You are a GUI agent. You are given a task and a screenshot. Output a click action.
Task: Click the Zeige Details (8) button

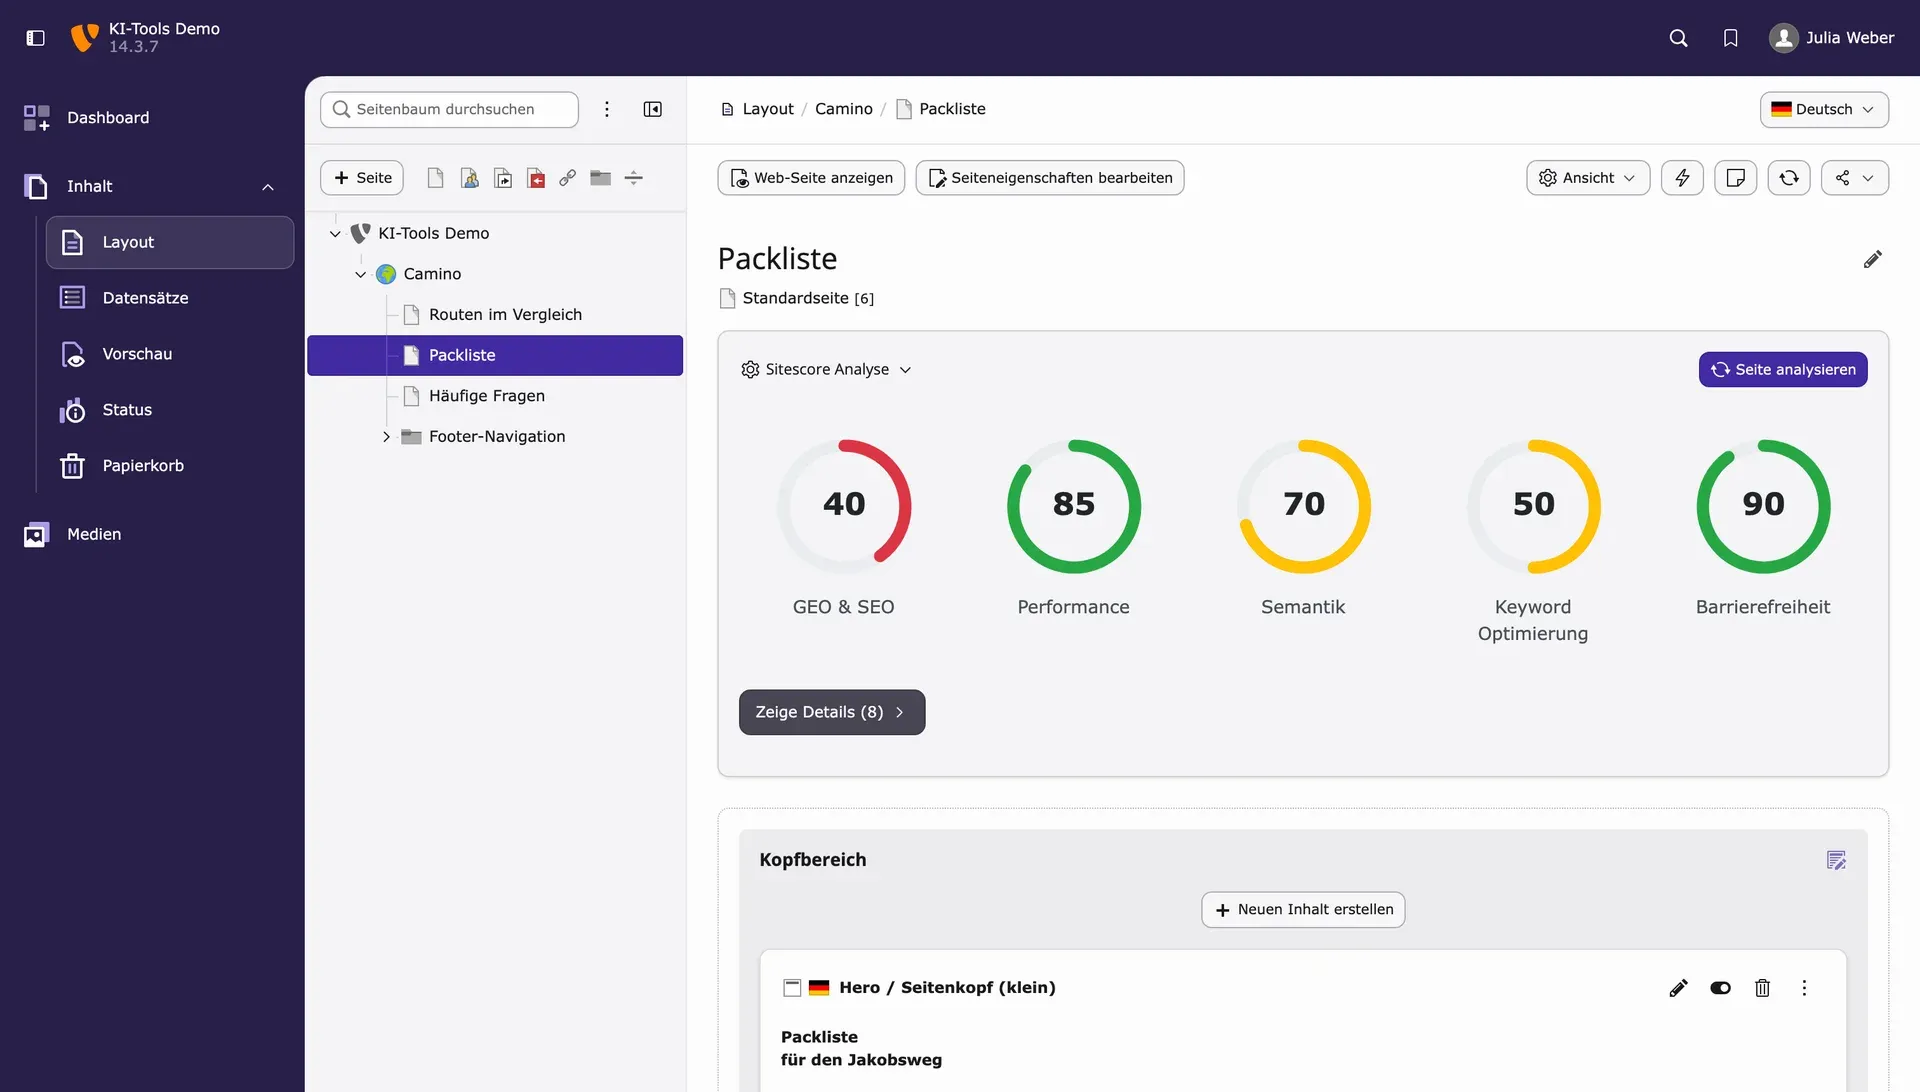click(832, 712)
